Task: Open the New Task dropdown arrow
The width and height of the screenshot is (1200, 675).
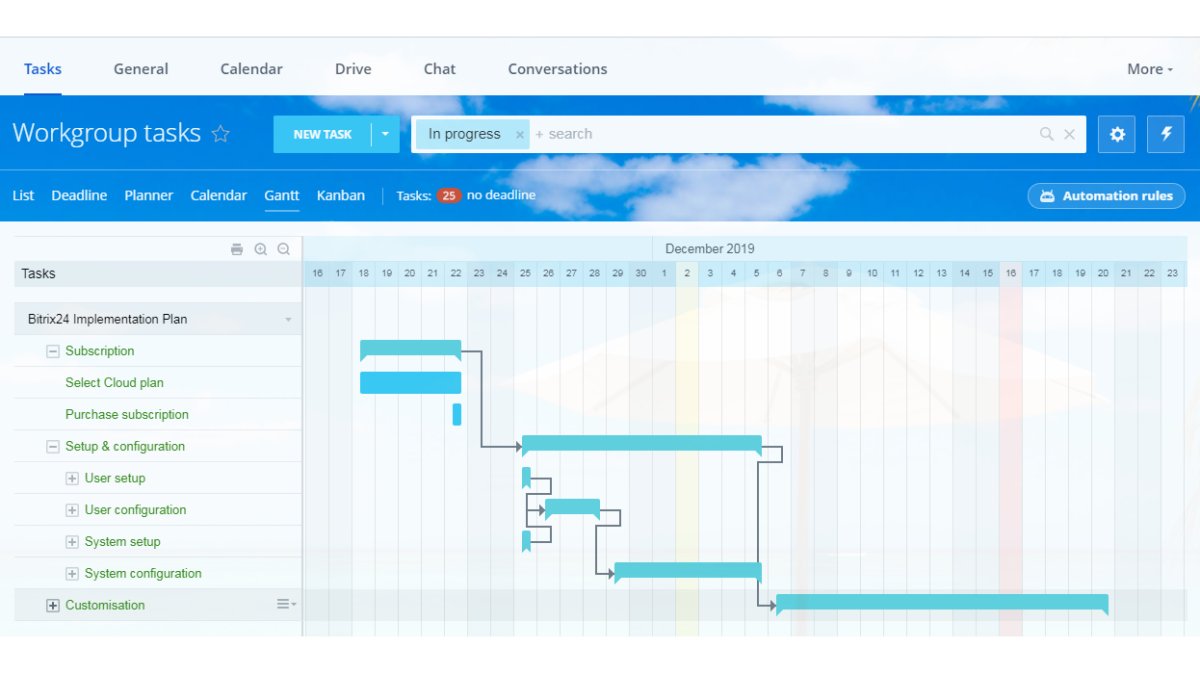Action: pos(385,134)
